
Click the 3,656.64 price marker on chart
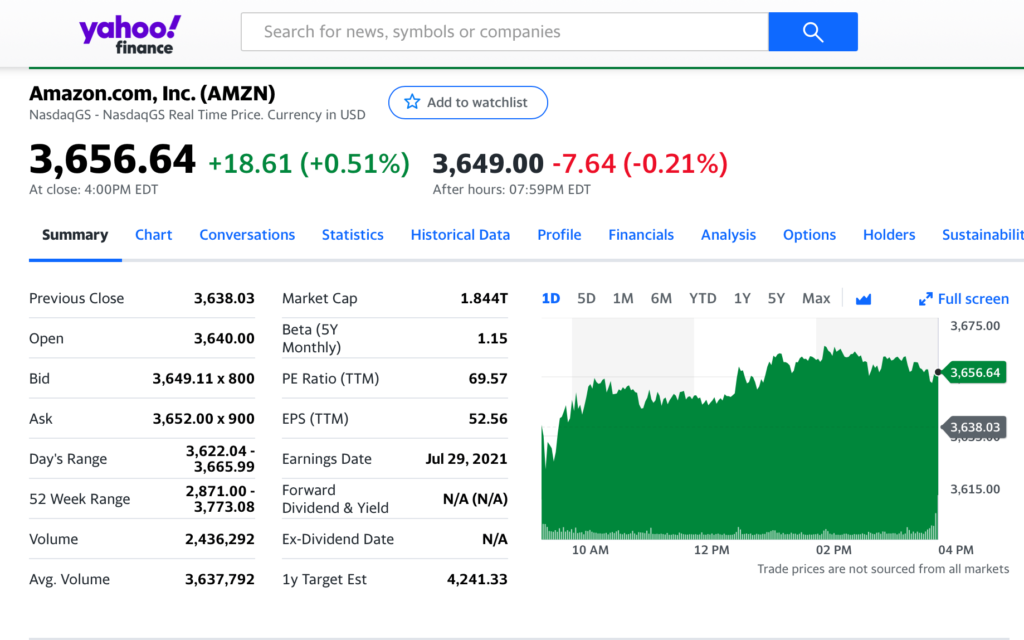(975, 373)
